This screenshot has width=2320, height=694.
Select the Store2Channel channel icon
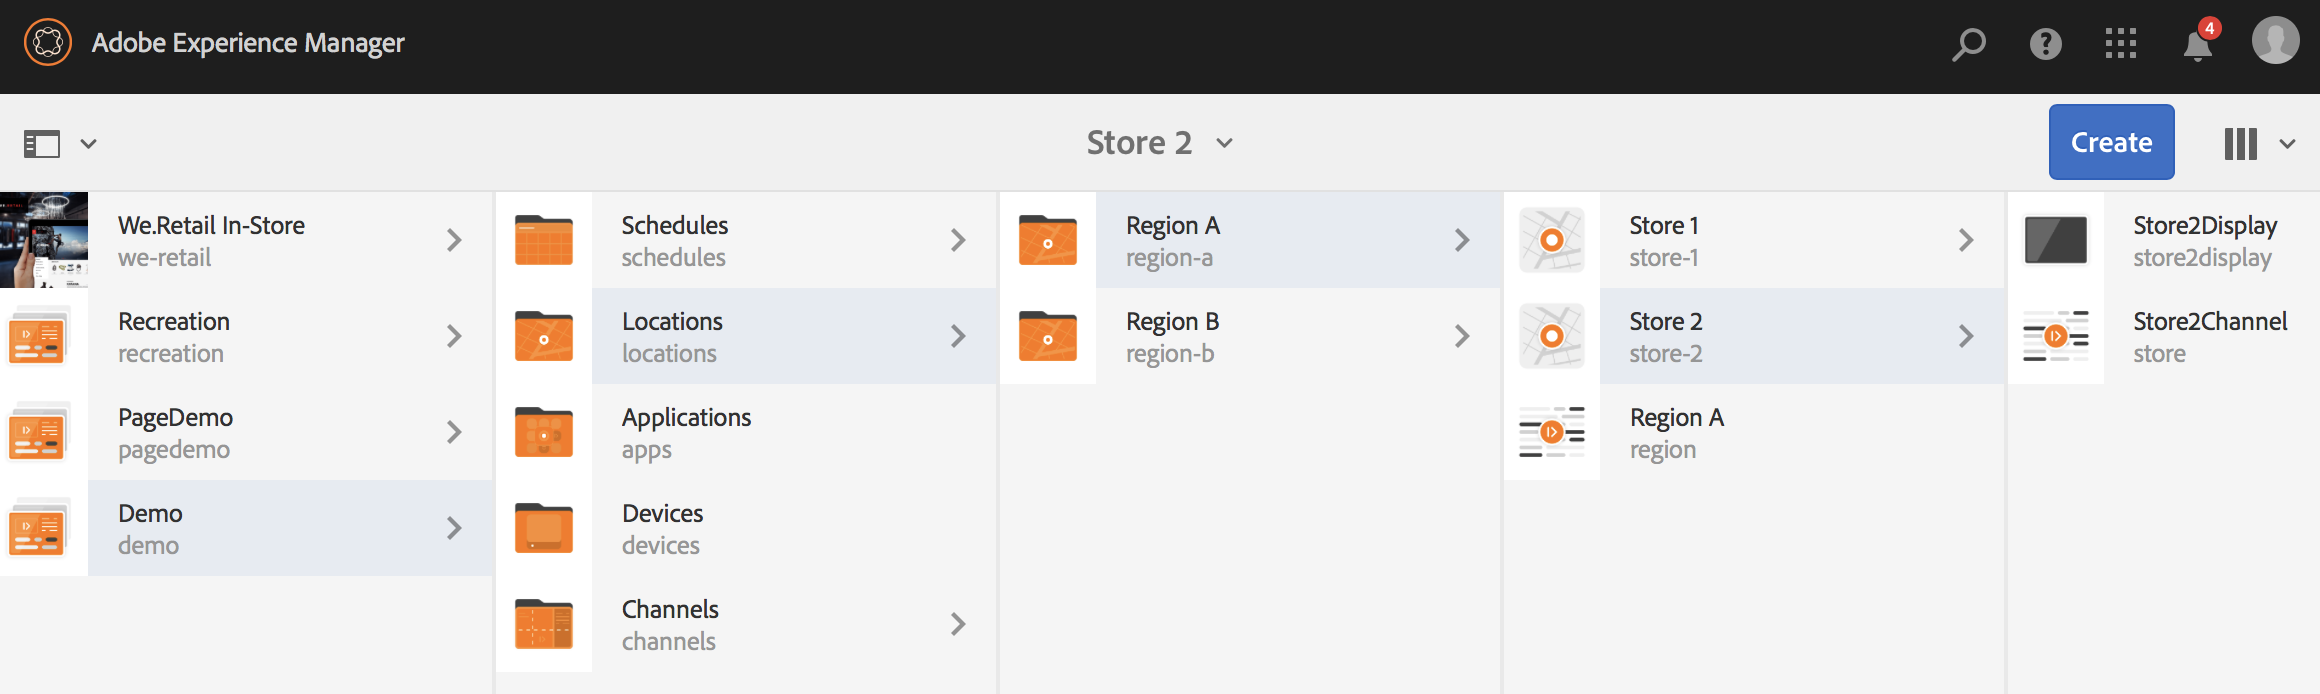point(2055,336)
